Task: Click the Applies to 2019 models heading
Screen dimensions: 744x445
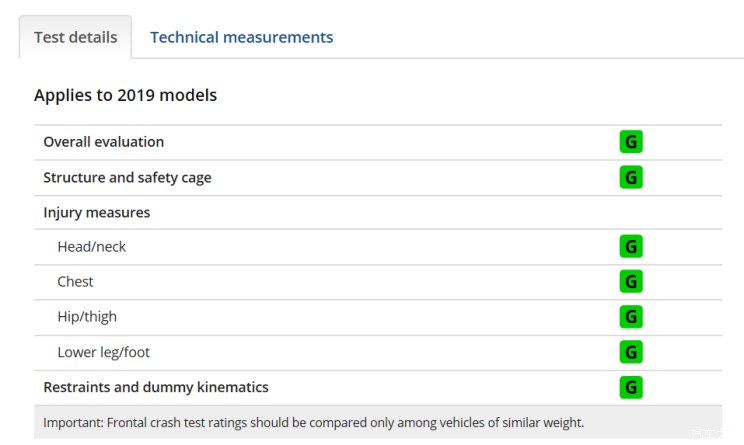Action: point(125,95)
